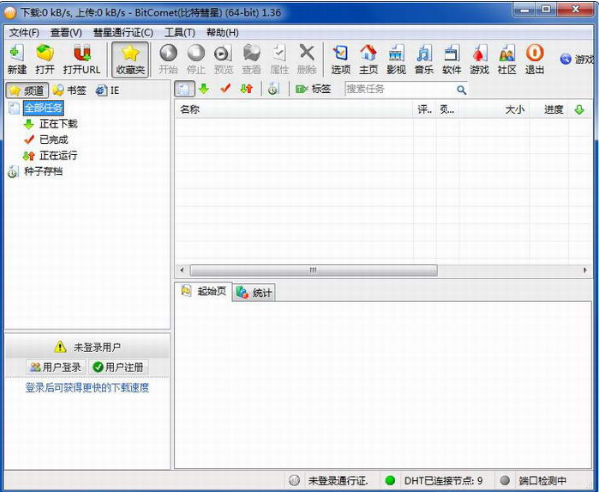Image resolution: width=600 pixels, height=492 pixels.
Task: Switch to the 书签 bookmarks tab
Action: (x=70, y=91)
